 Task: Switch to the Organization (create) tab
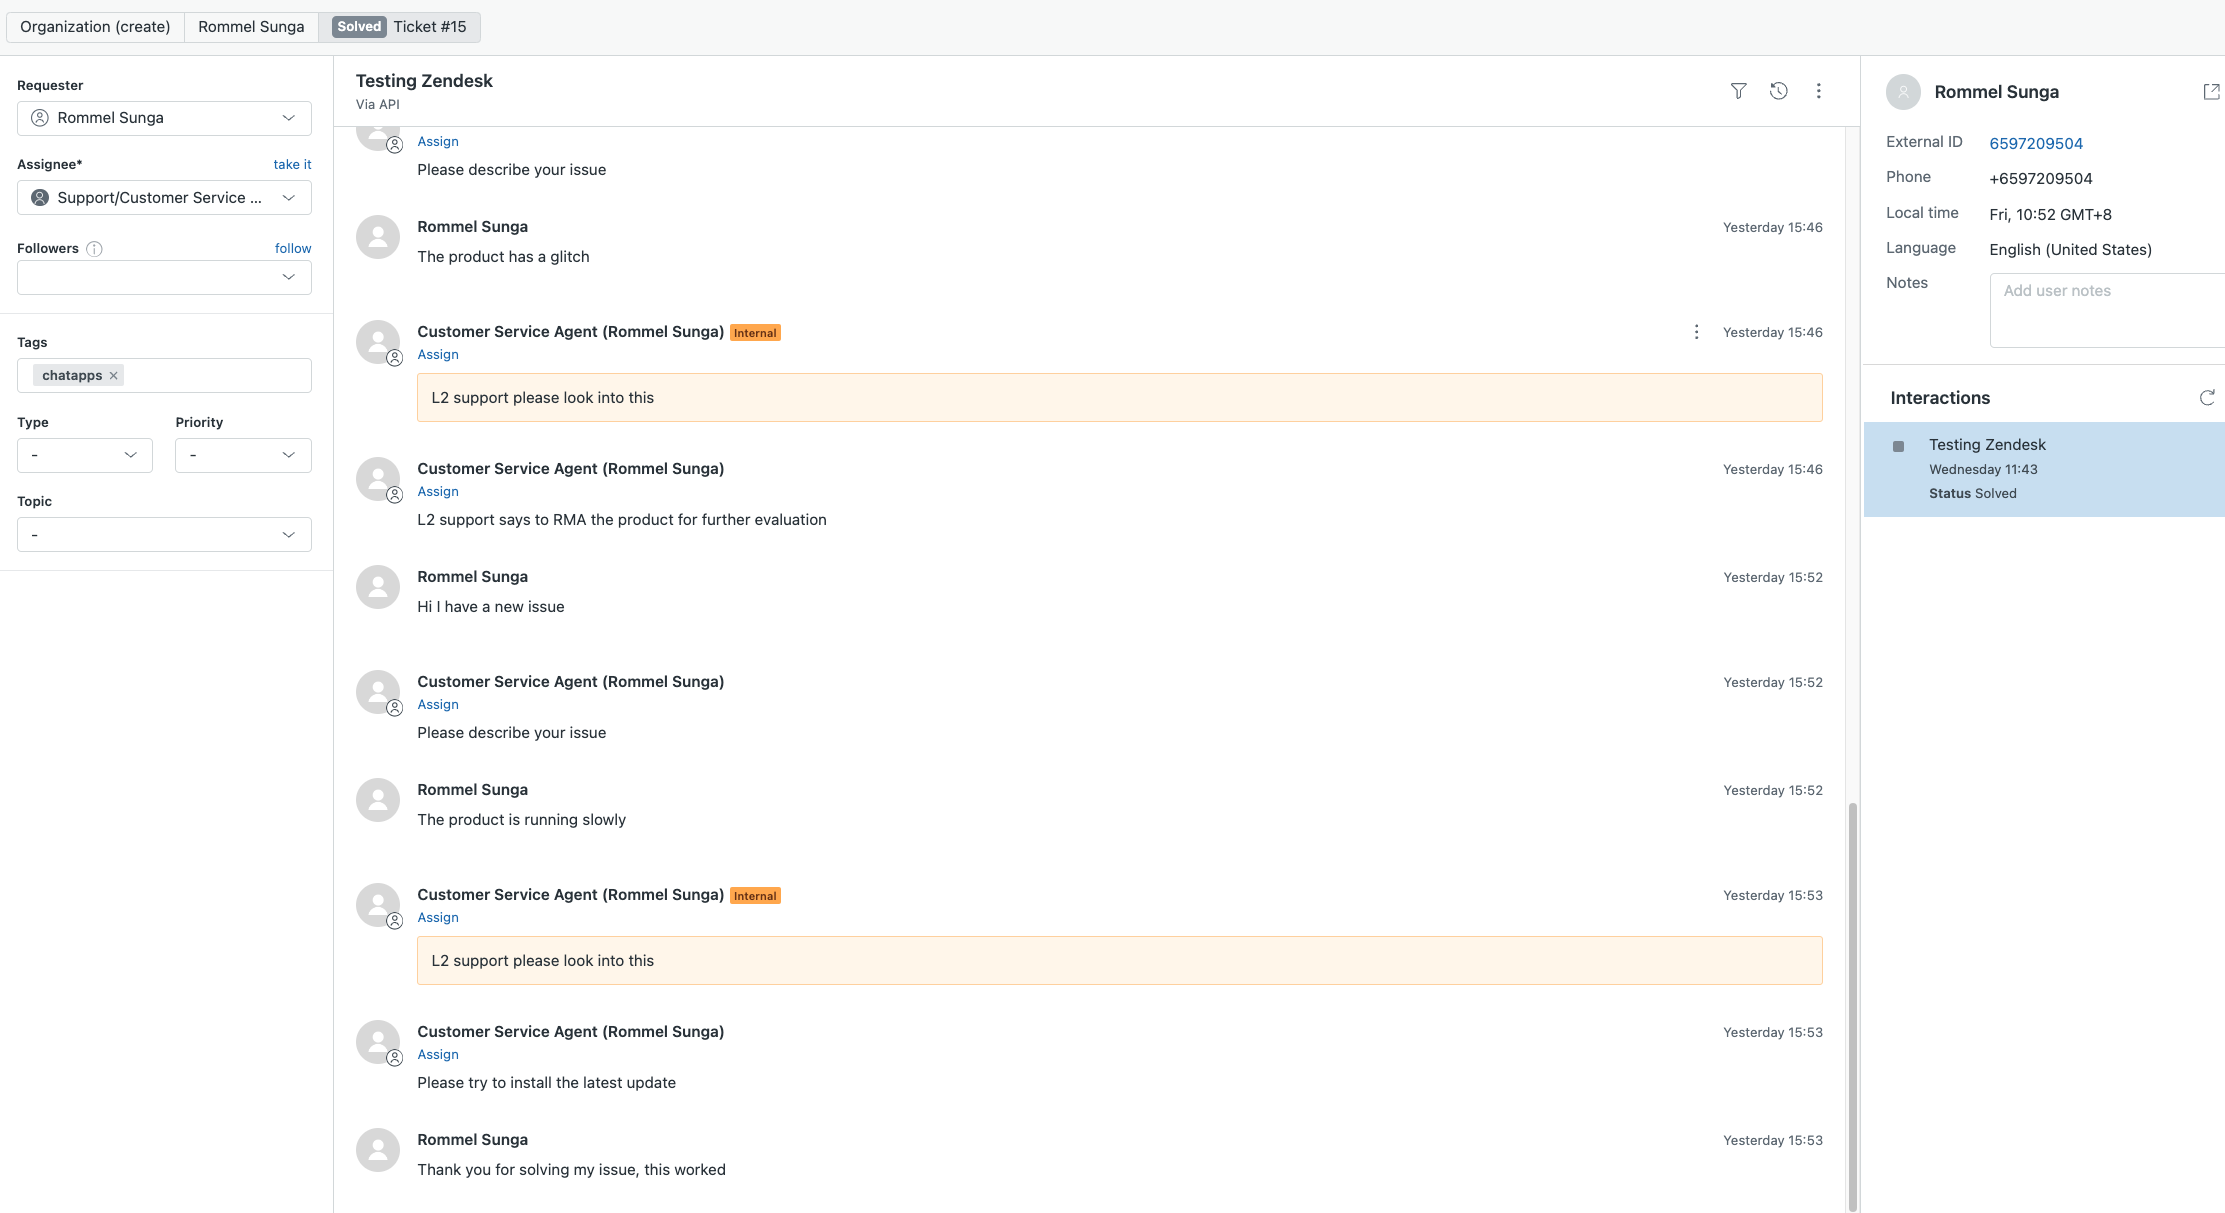95,27
